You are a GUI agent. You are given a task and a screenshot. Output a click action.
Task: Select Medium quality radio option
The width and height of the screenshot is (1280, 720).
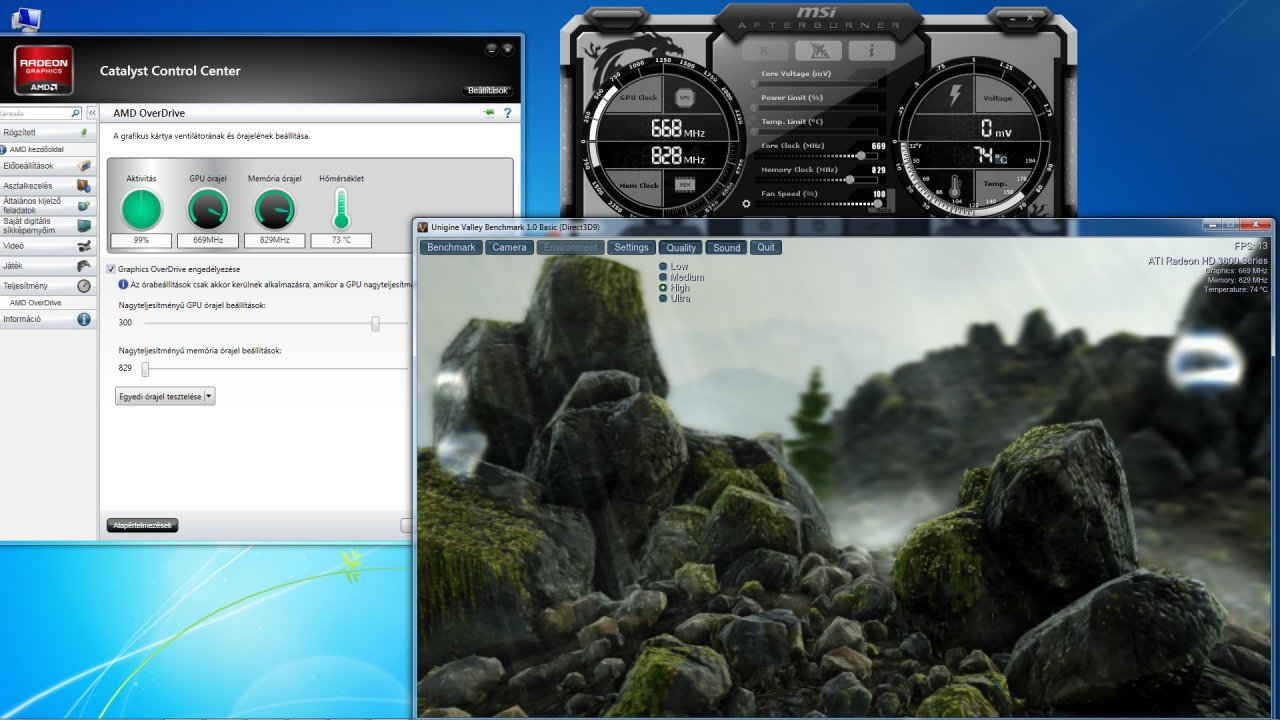click(x=663, y=277)
